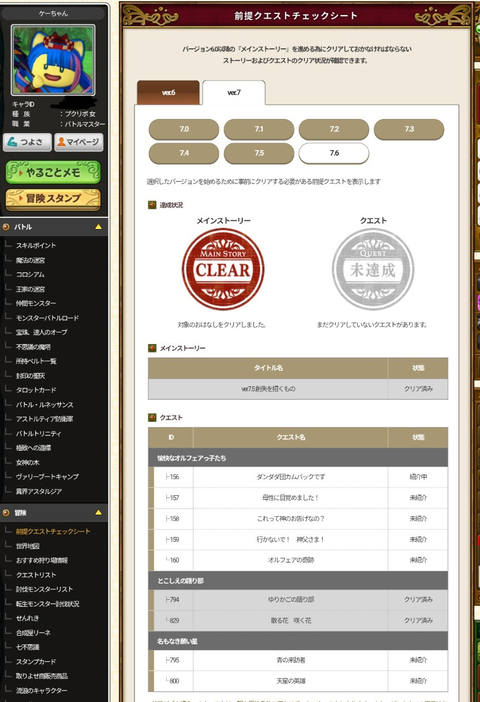Click the red Main Story CLEAR stamp
The width and height of the screenshot is (480, 702).
223,270
